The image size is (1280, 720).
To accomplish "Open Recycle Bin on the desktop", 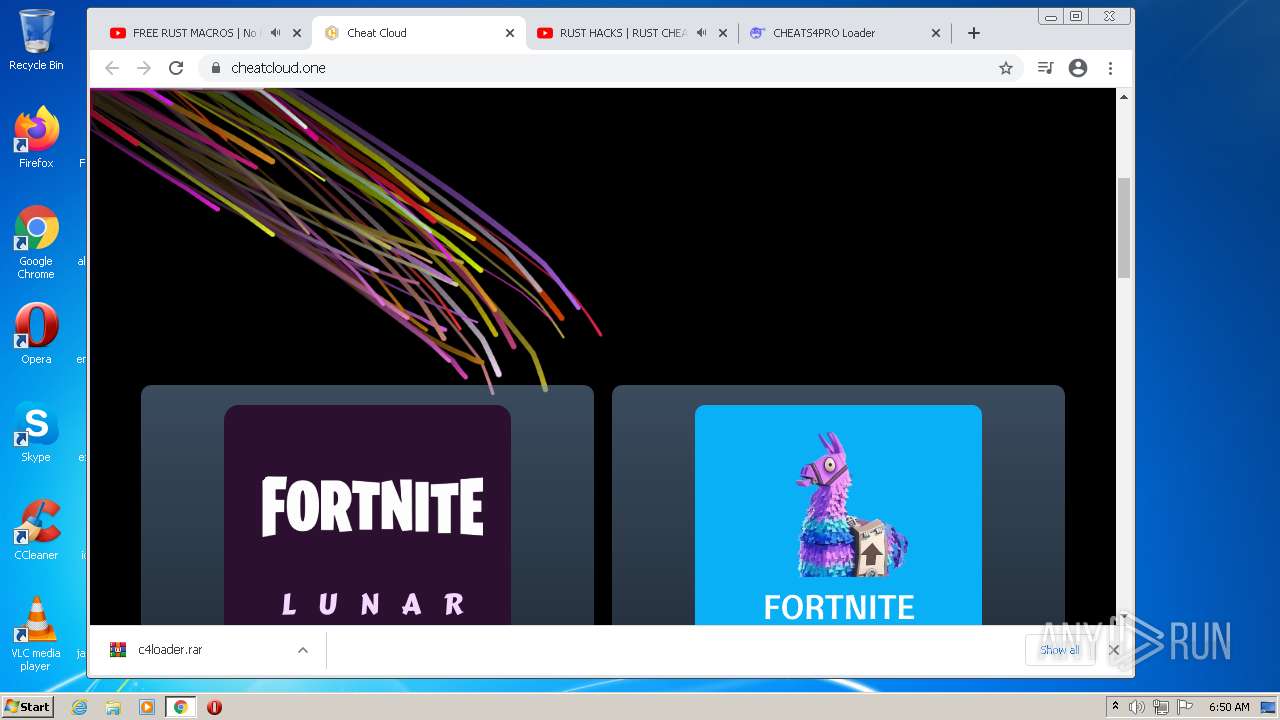I will tap(36, 40).
